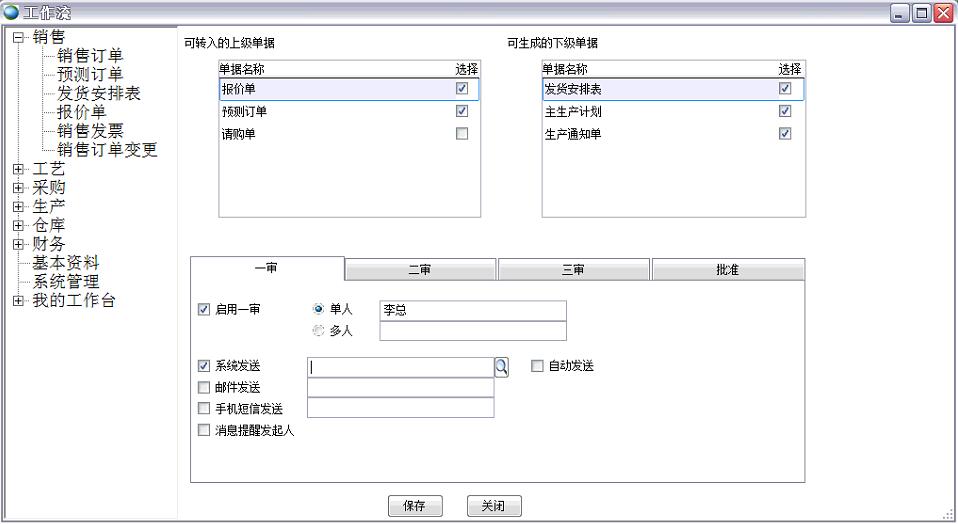The width and height of the screenshot is (958, 524).
Task: Switch to the 二审 tab
Action: [420, 271]
